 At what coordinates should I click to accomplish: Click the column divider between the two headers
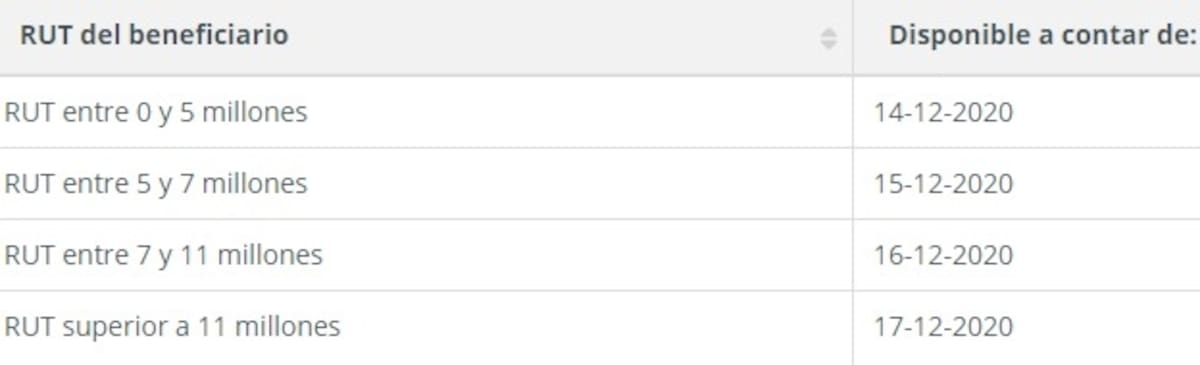coord(852,37)
